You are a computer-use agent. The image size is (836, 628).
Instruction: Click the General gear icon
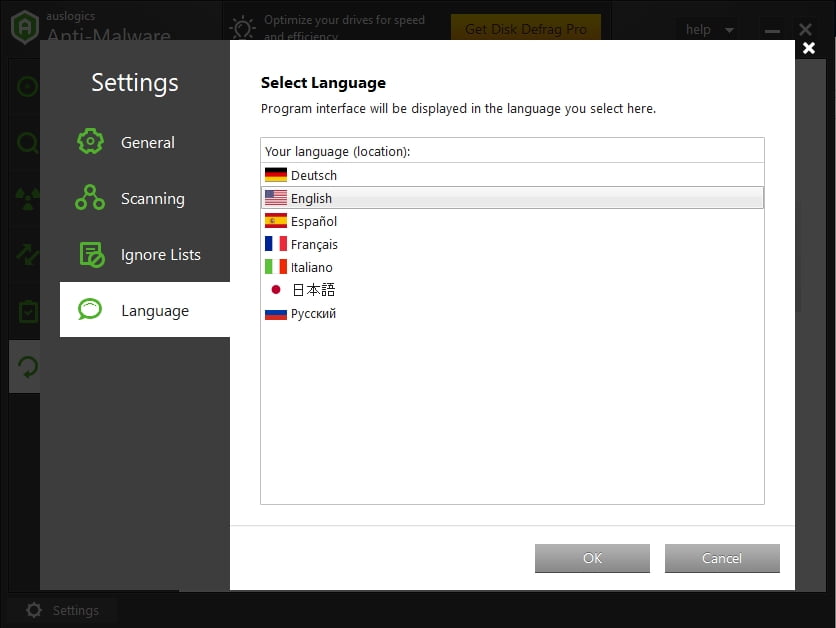90,141
